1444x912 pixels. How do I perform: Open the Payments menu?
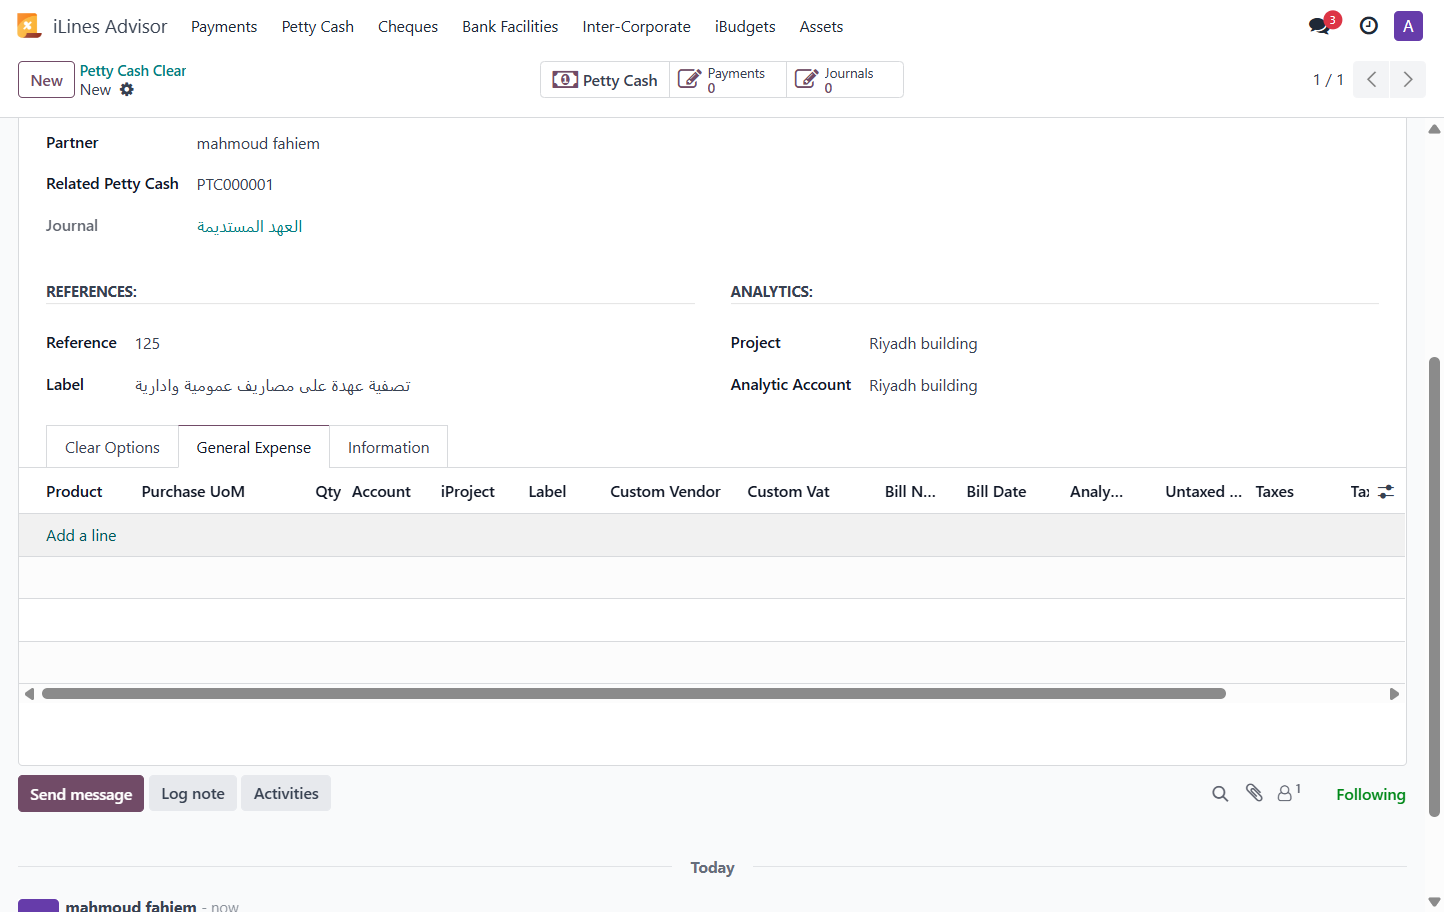[x=224, y=27]
